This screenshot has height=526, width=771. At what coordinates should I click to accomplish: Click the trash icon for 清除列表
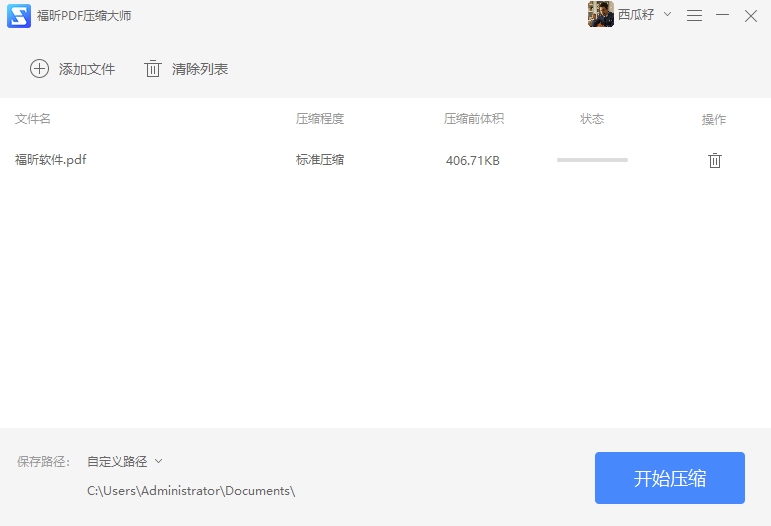pos(152,69)
